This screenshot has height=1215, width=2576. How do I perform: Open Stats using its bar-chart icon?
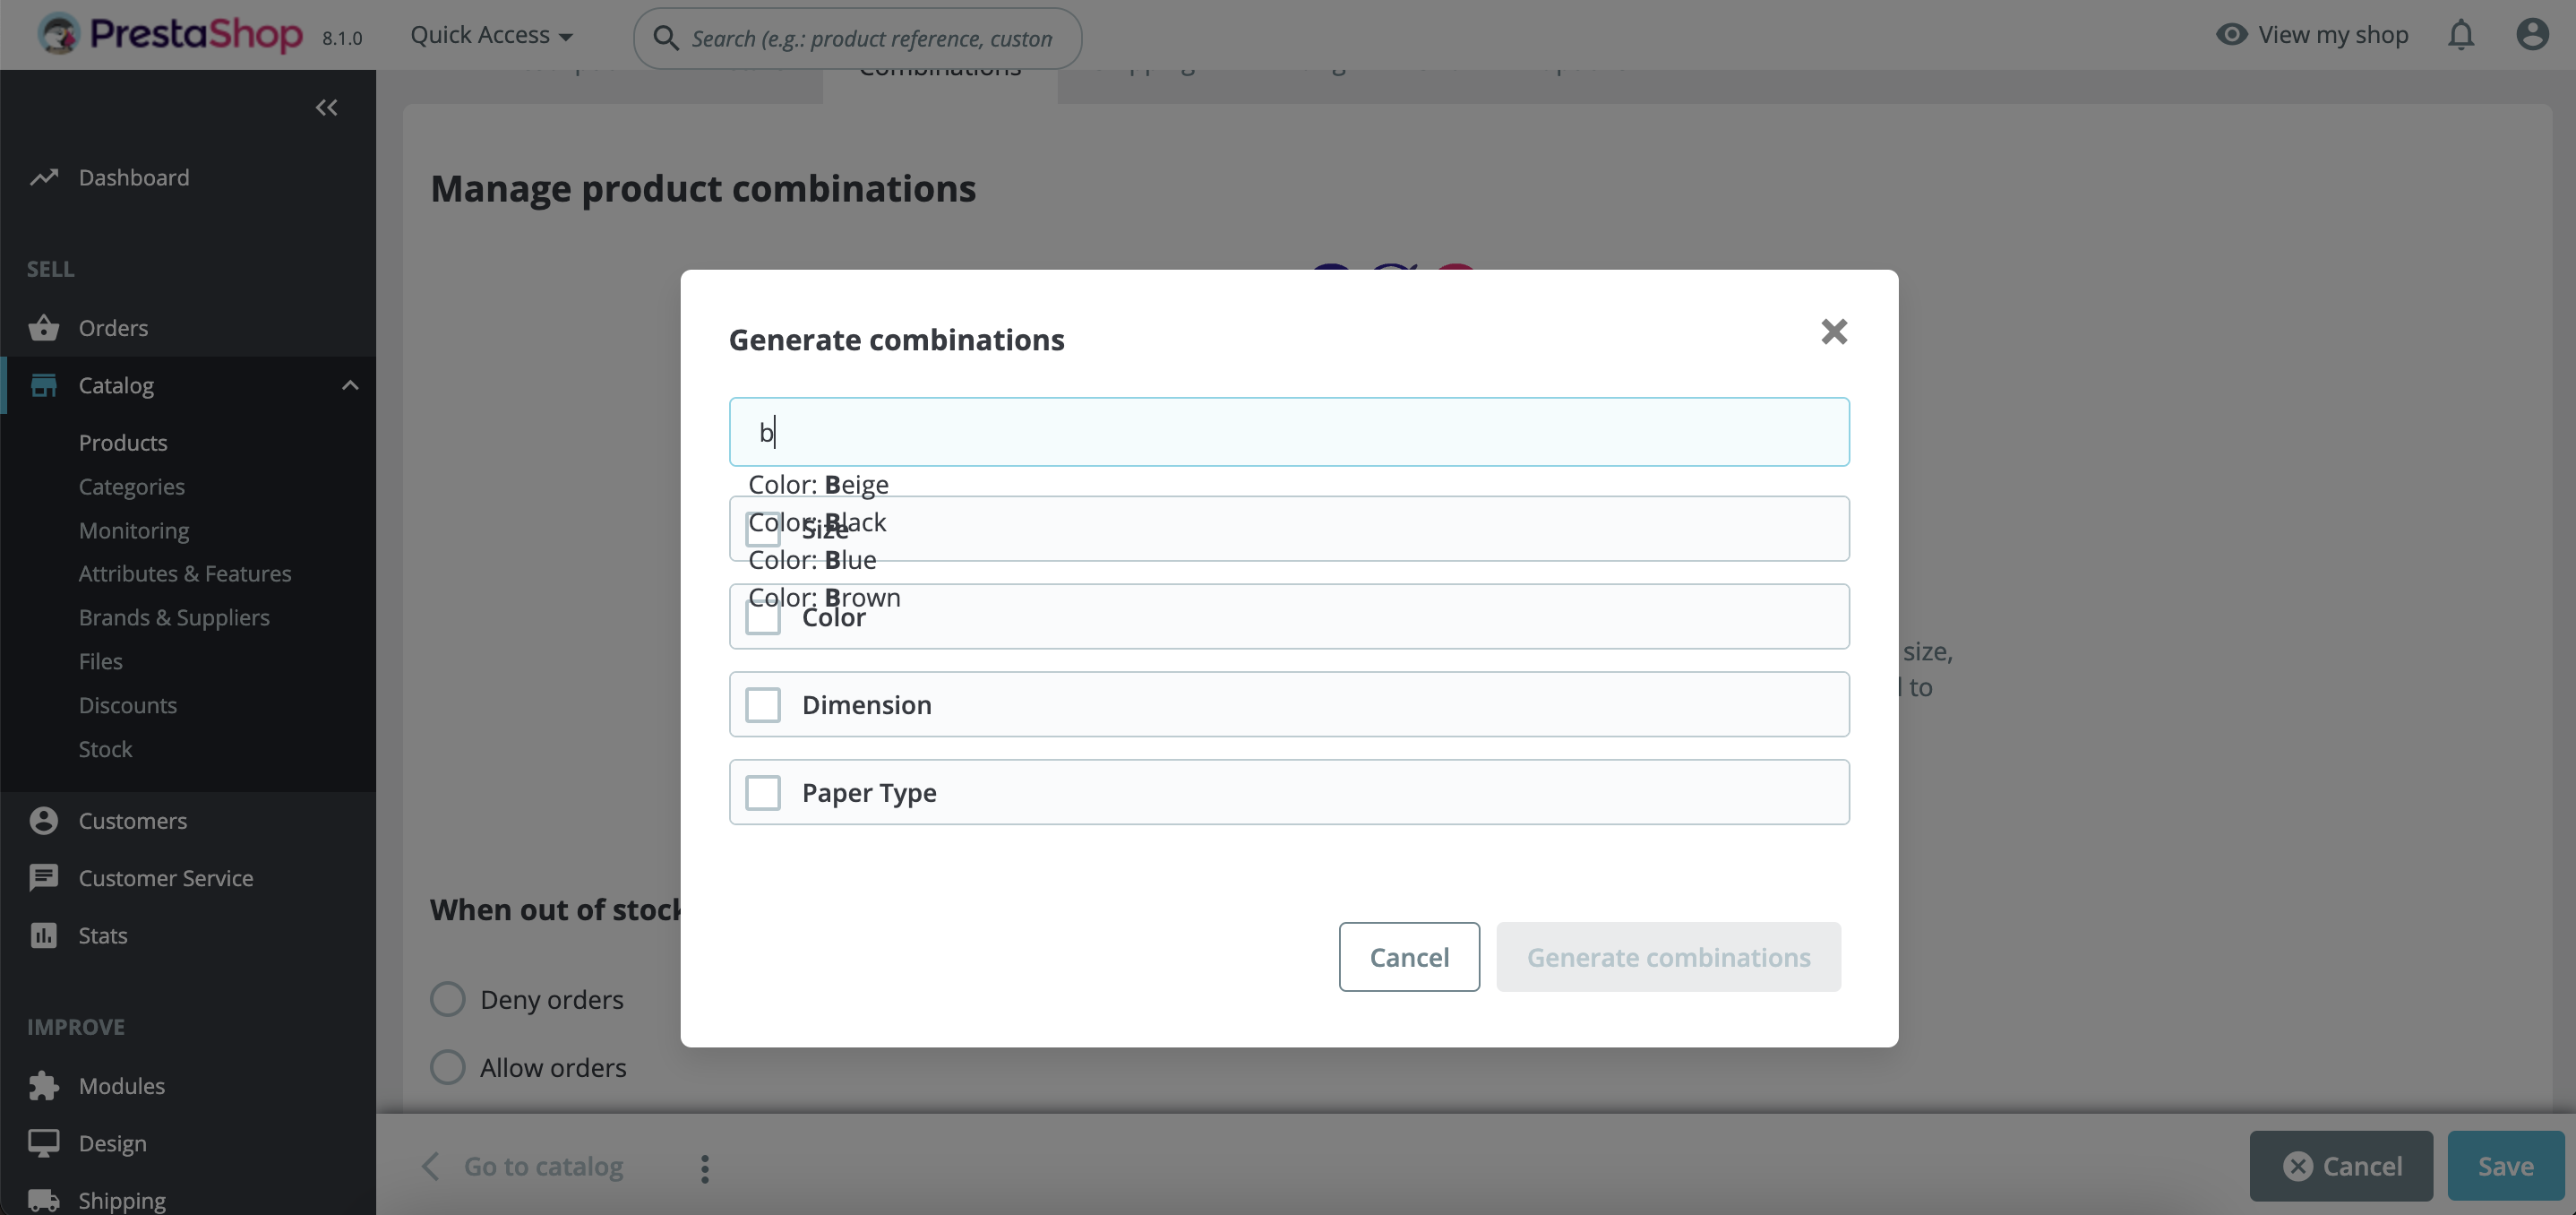[x=45, y=935]
